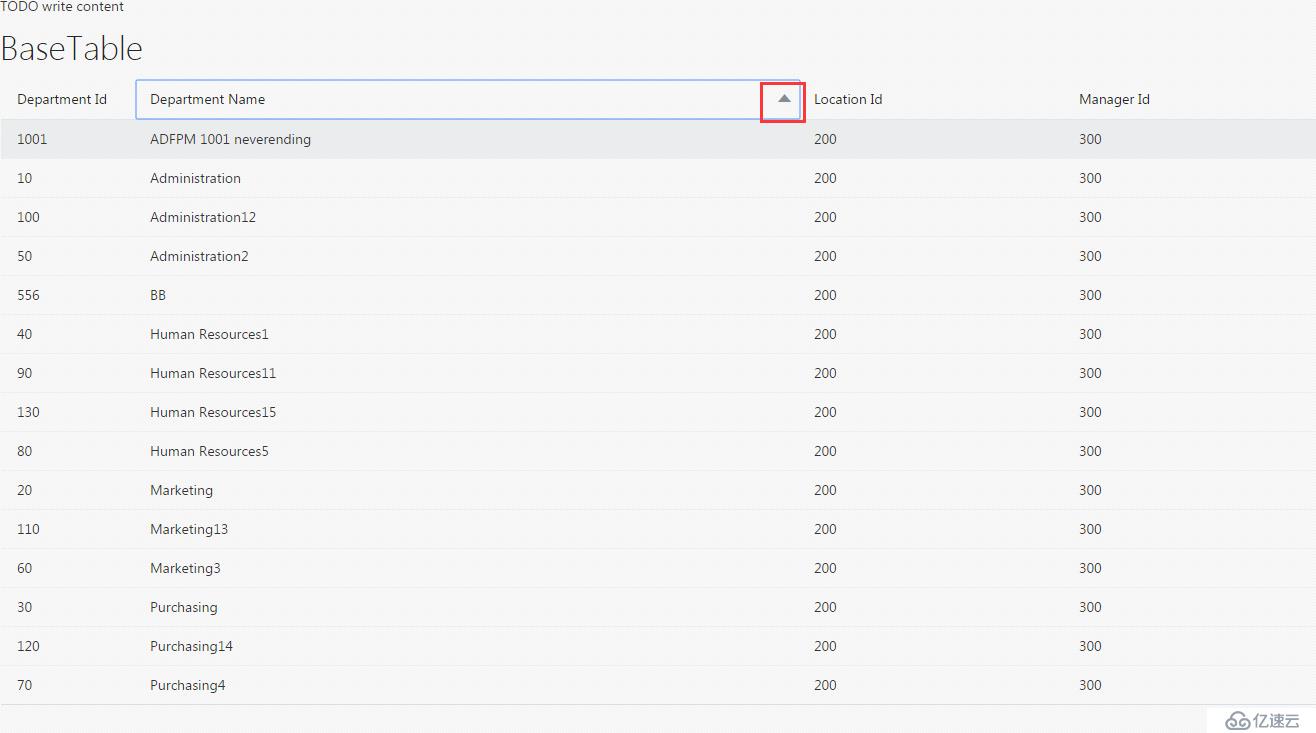This screenshot has width=1316, height=733.
Task: Click the BaseTable heading
Action: point(72,48)
